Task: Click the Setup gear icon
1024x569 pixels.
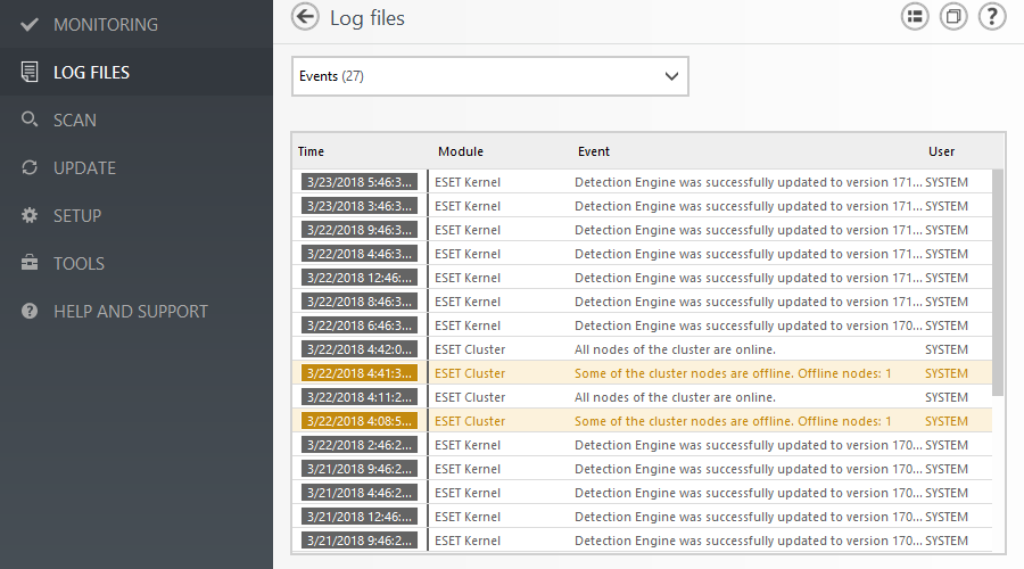Action: (29, 216)
